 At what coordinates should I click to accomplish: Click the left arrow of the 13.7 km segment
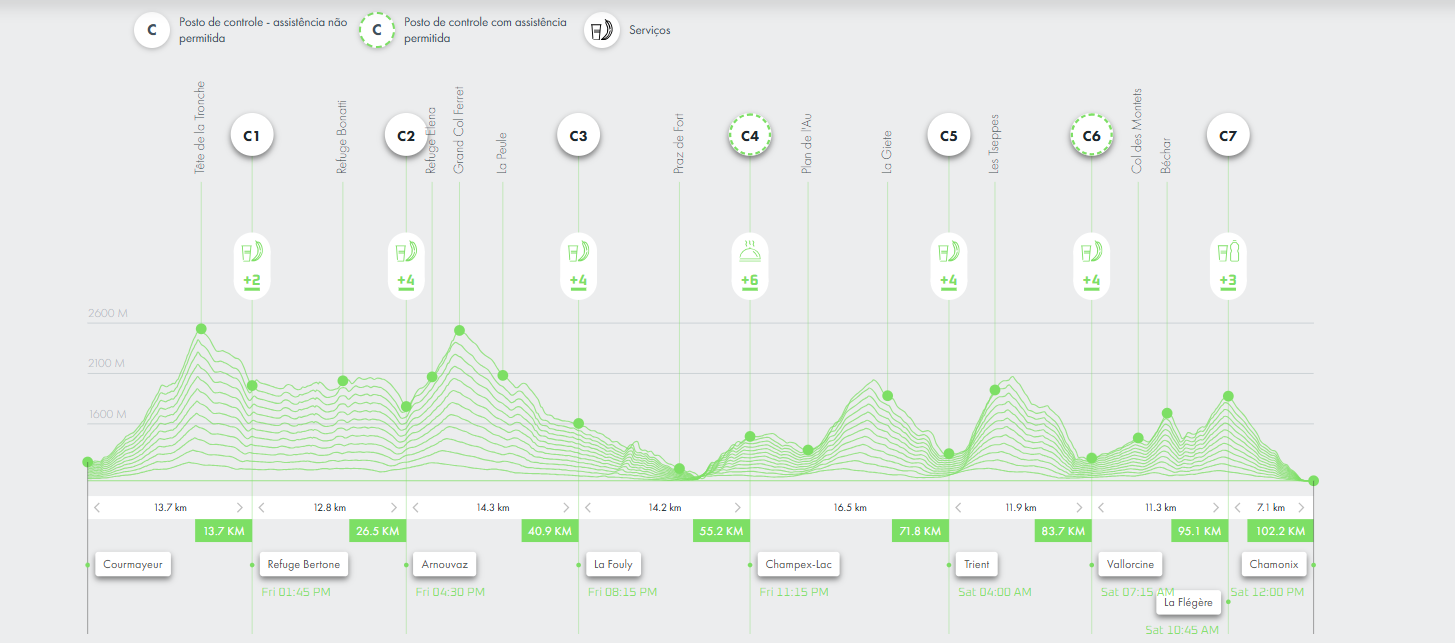click(97, 508)
